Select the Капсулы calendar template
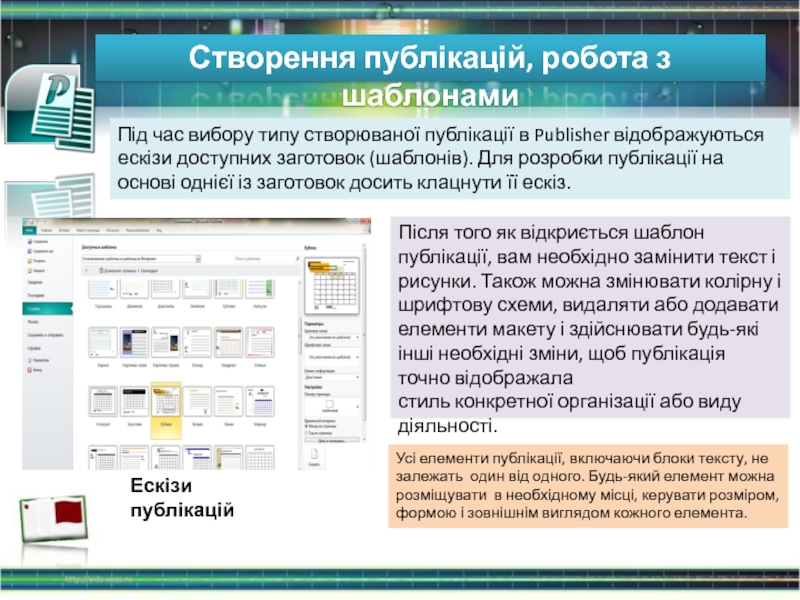 tap(260, 289)
